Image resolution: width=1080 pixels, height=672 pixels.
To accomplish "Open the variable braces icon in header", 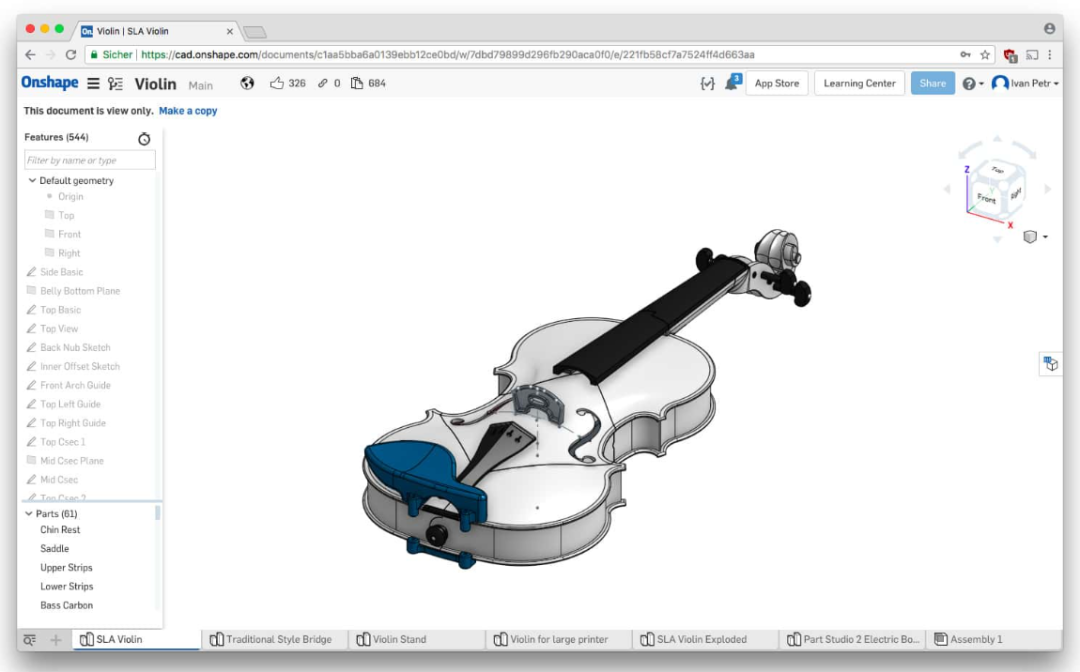I will [x=707, y=83].
